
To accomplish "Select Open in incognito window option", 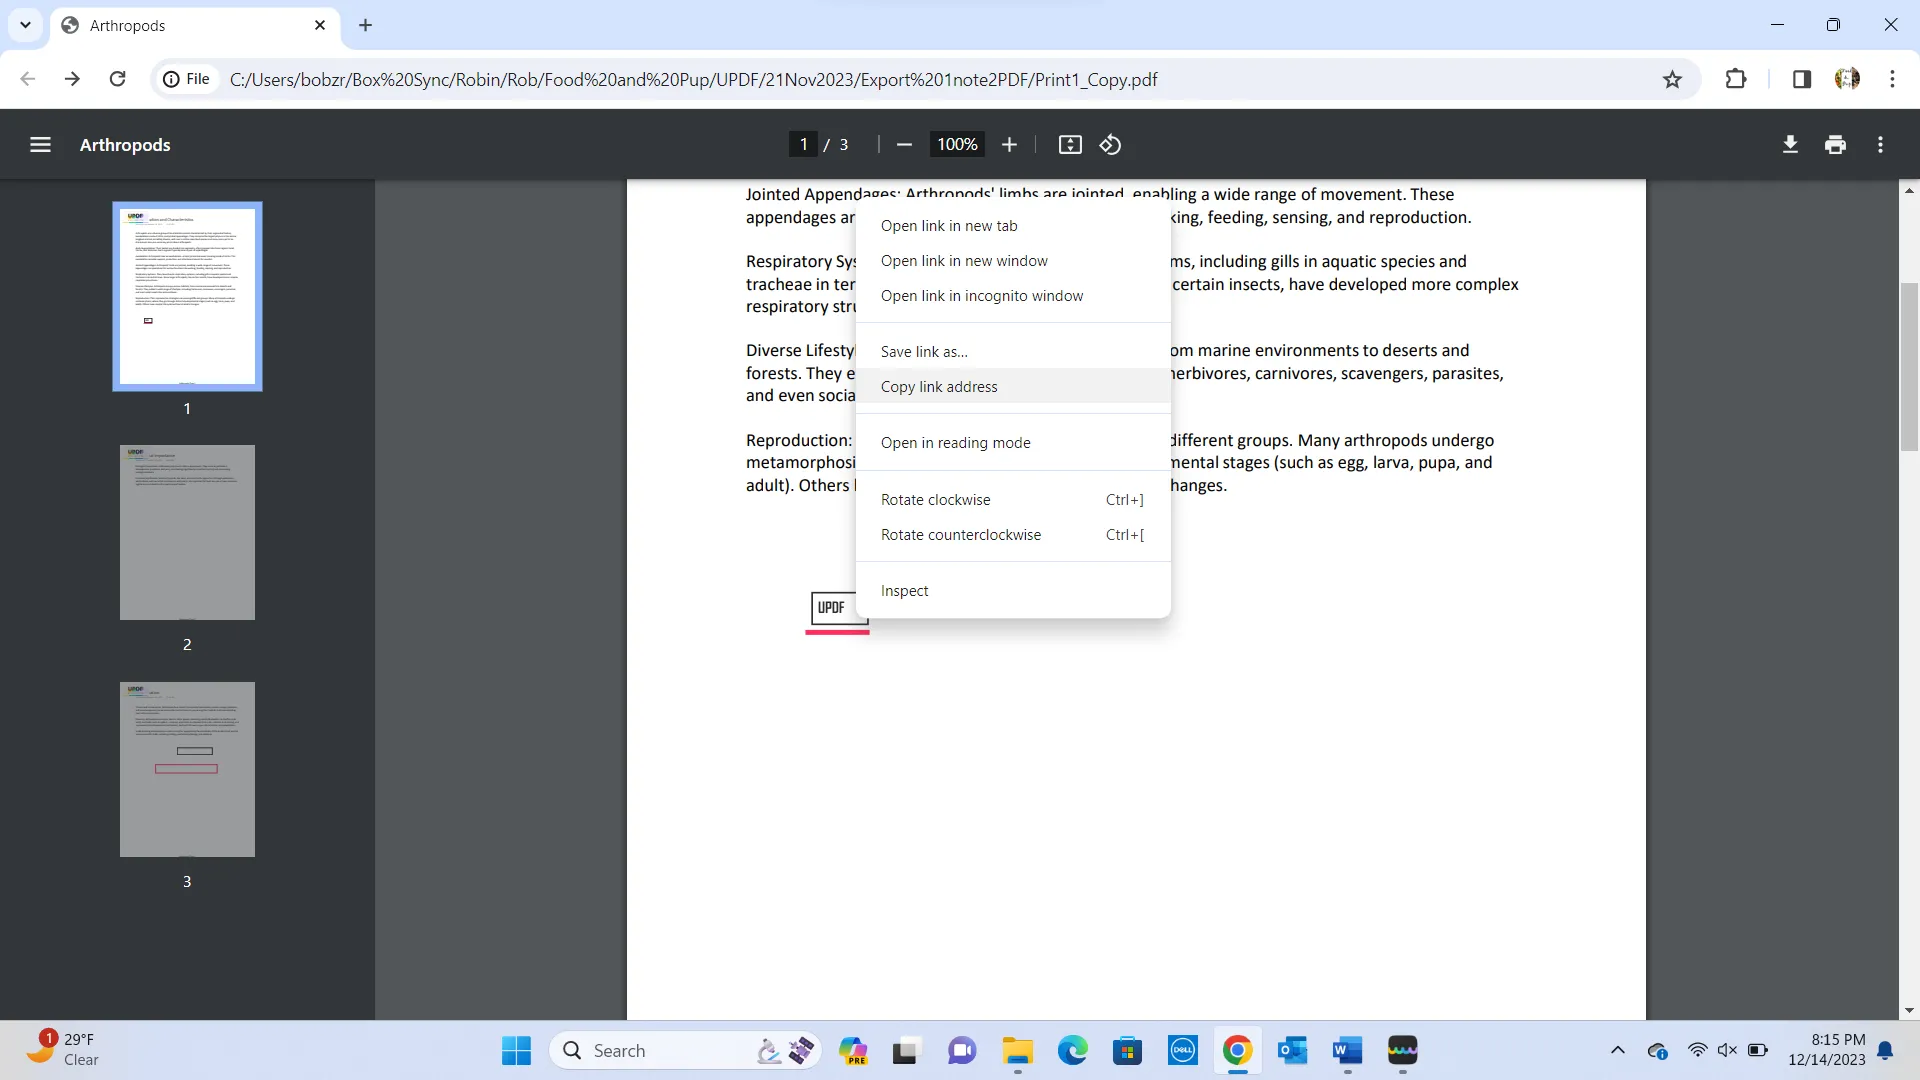I will point(982,294).
